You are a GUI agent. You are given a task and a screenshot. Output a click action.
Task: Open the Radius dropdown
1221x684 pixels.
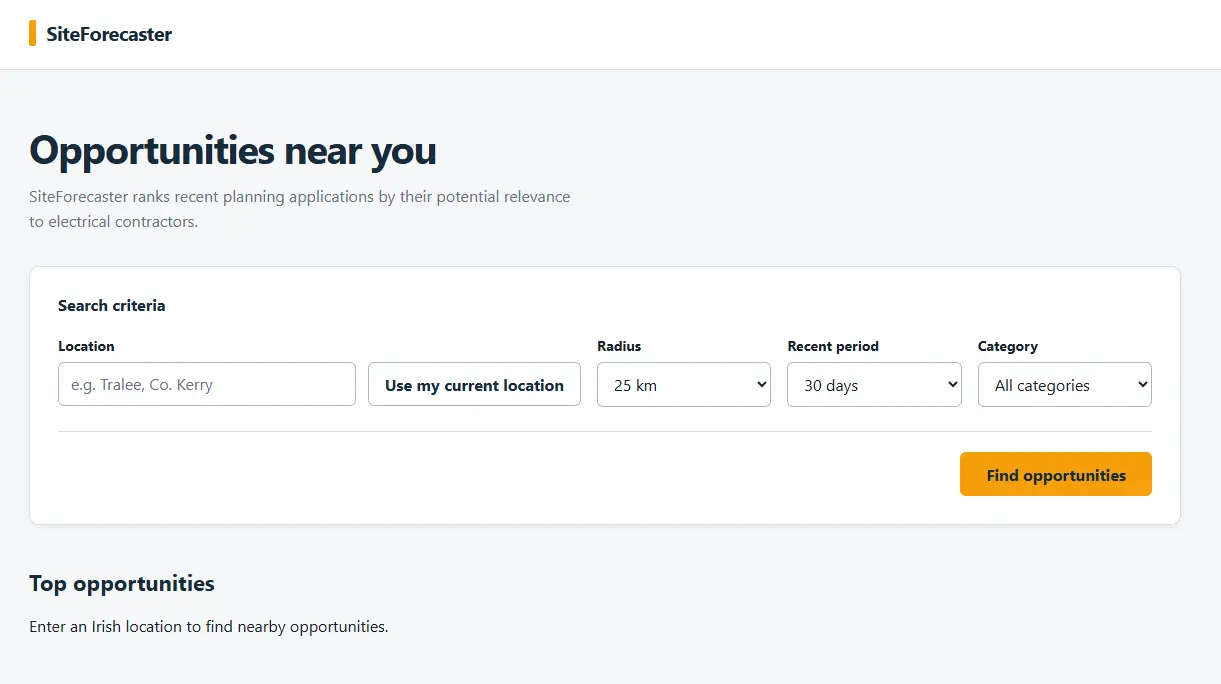[684, 385]
